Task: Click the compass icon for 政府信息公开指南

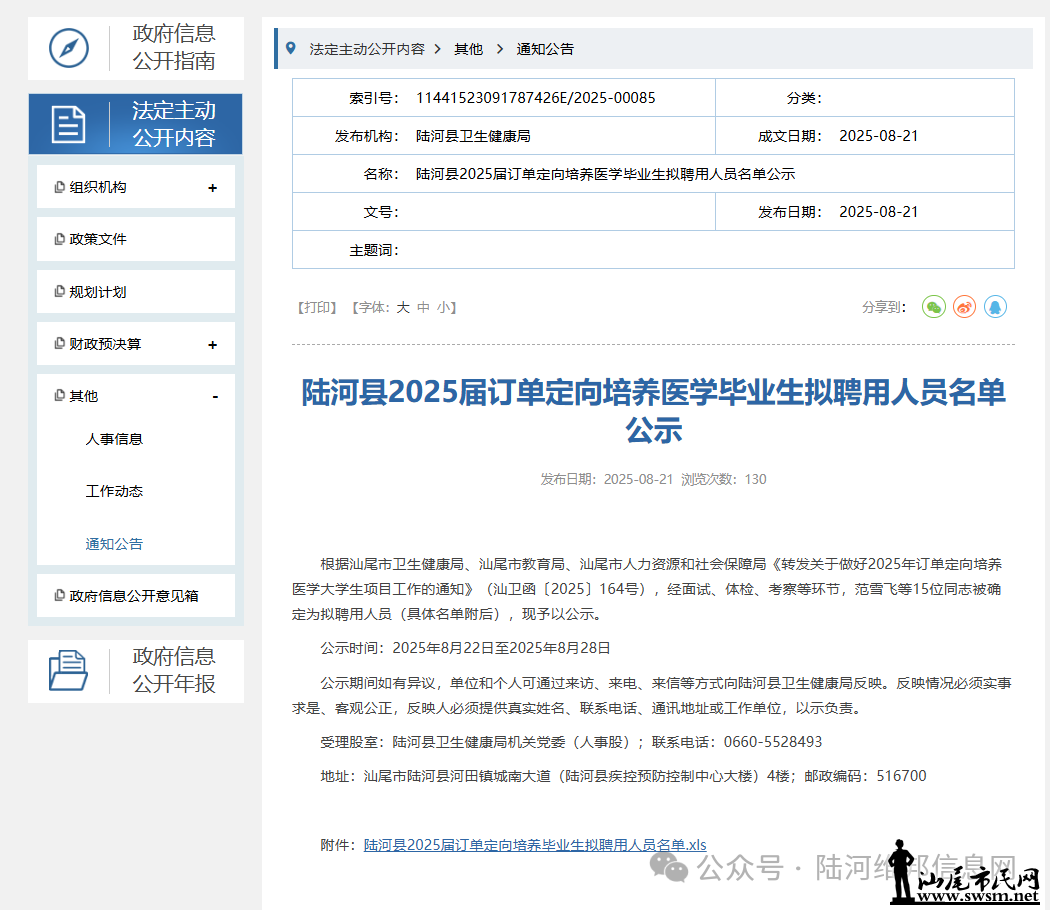Action: (69, 48)
